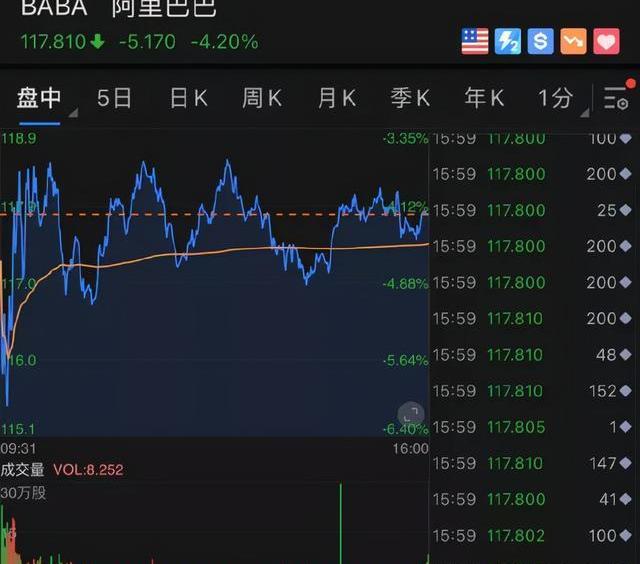Select the 117.802 trade row
The width and height of the screenshot is (640, 564).
532,535
